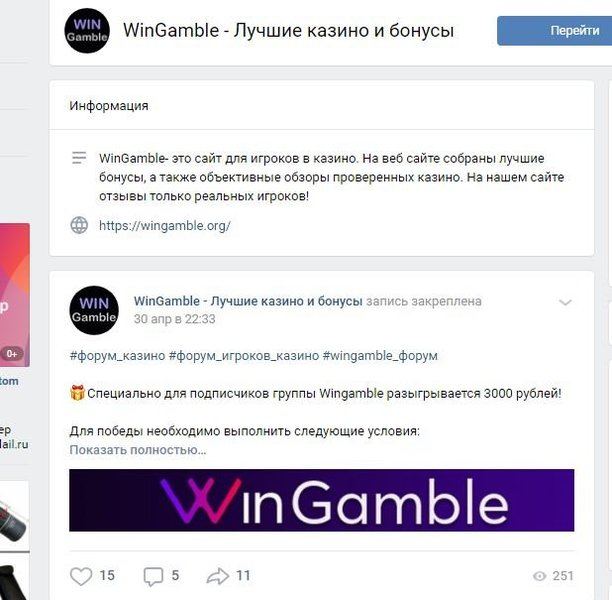The image size is (612, 600).
Task: Share the post with arrow icon
Action: [x=217, y=576]
